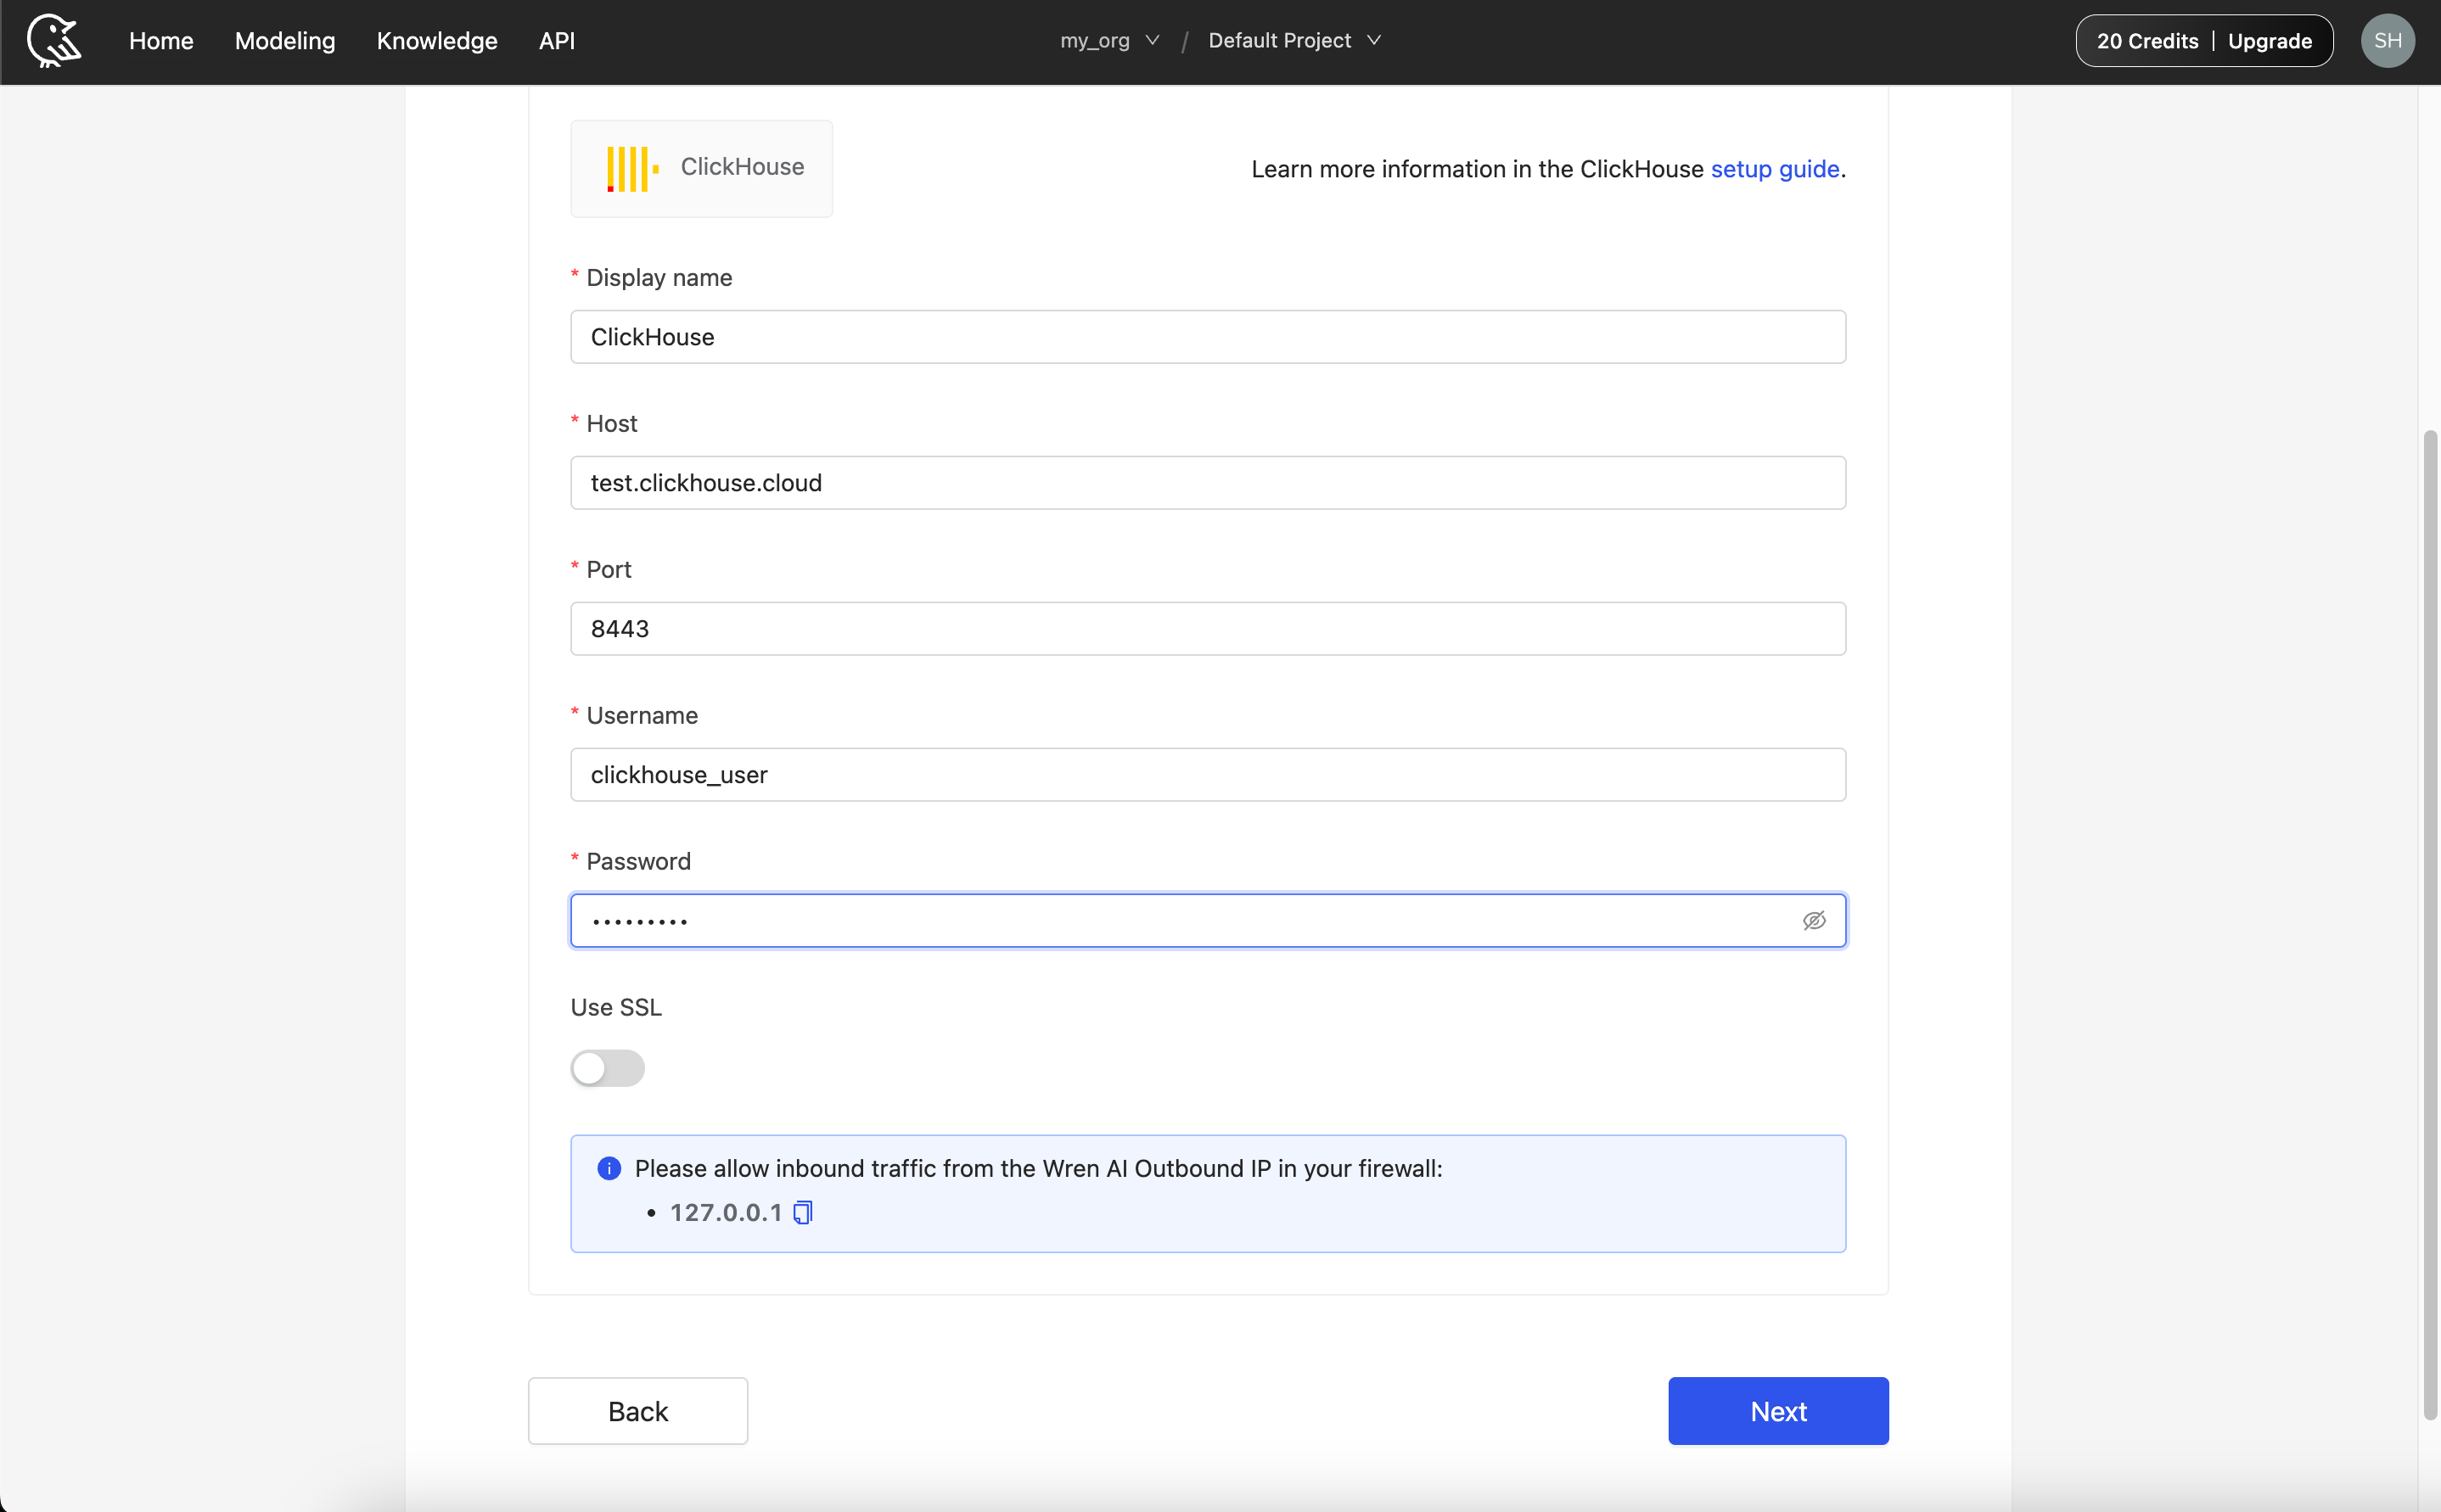Click the Wren AI bird logo

point(54,41)
